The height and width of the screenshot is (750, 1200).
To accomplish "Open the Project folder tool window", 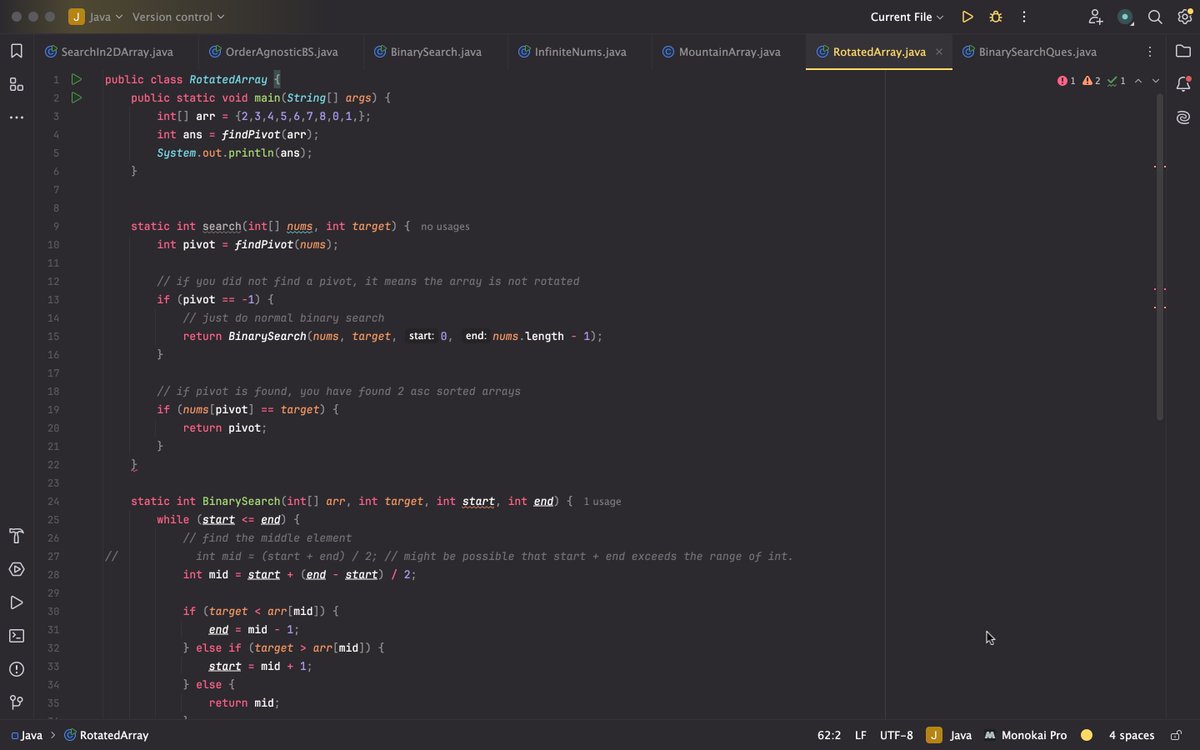I will pyautogui.click(x=1183, y=51).
